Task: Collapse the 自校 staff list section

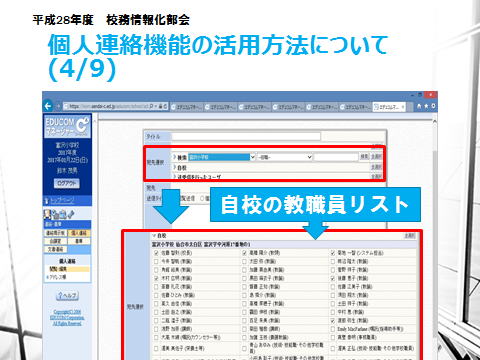Action: tap(154, 236)
